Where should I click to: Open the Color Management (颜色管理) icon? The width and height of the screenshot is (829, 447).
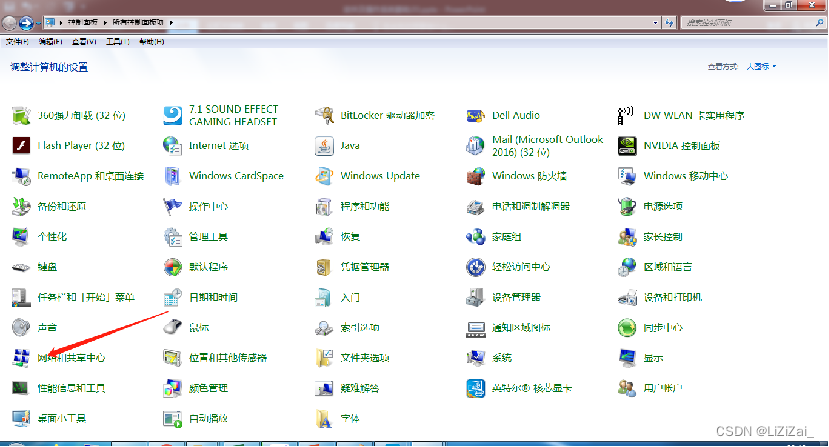coord(172,388)
